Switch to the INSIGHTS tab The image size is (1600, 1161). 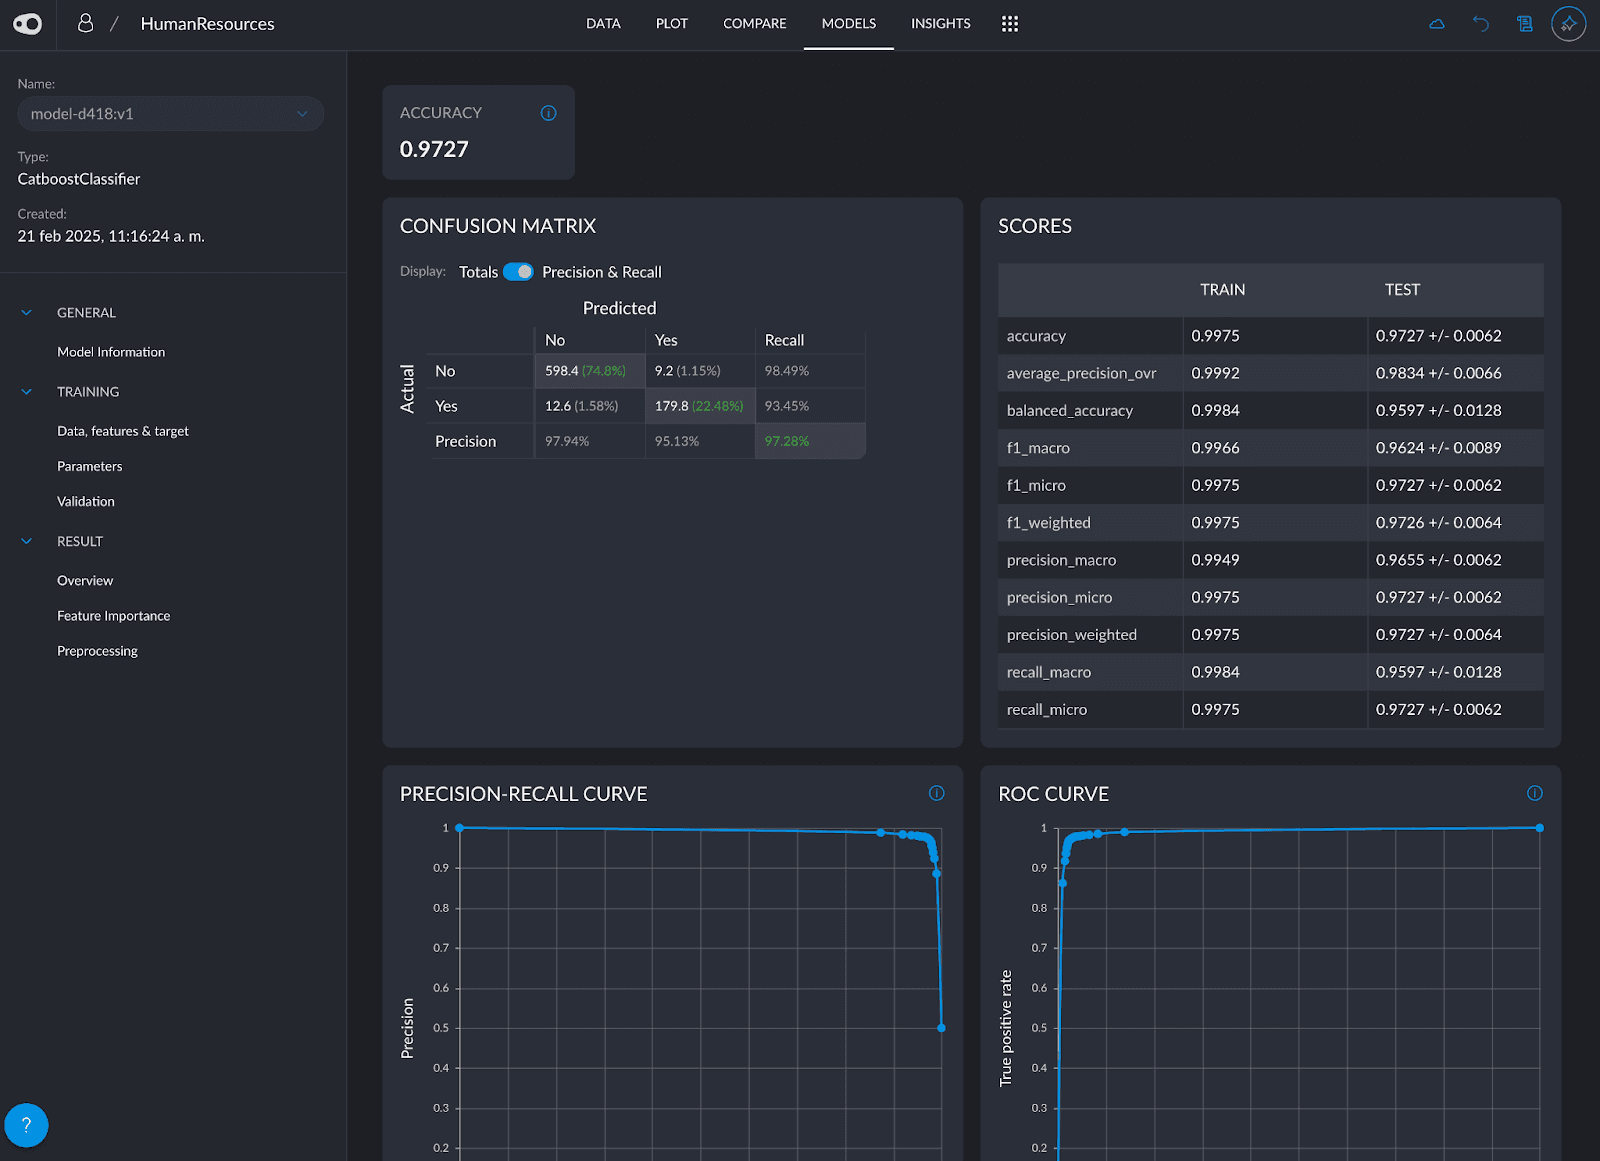[940, 24]
